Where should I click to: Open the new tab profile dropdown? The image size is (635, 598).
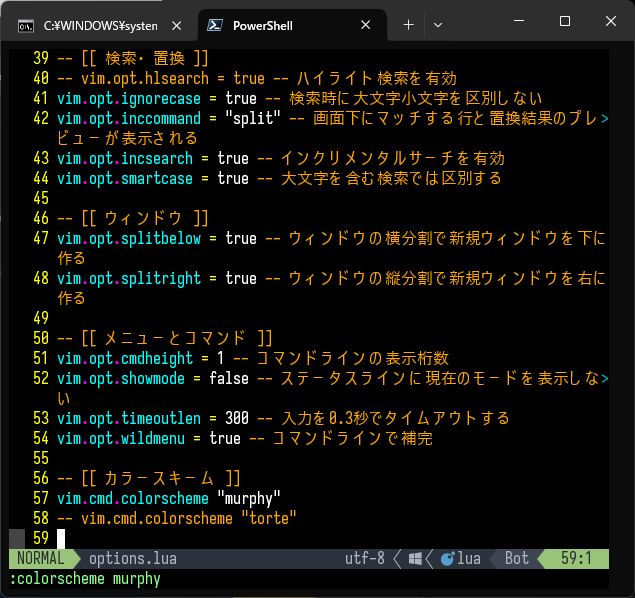point(437,24)
